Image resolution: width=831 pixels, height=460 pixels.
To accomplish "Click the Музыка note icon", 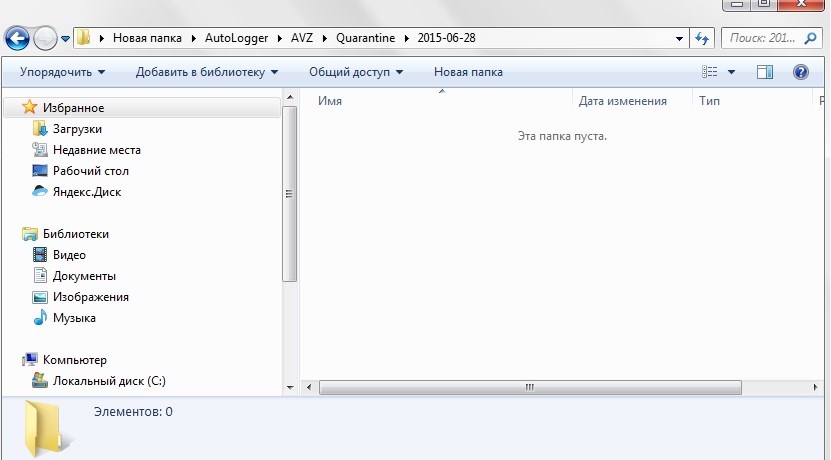I will tap(40, 317).
